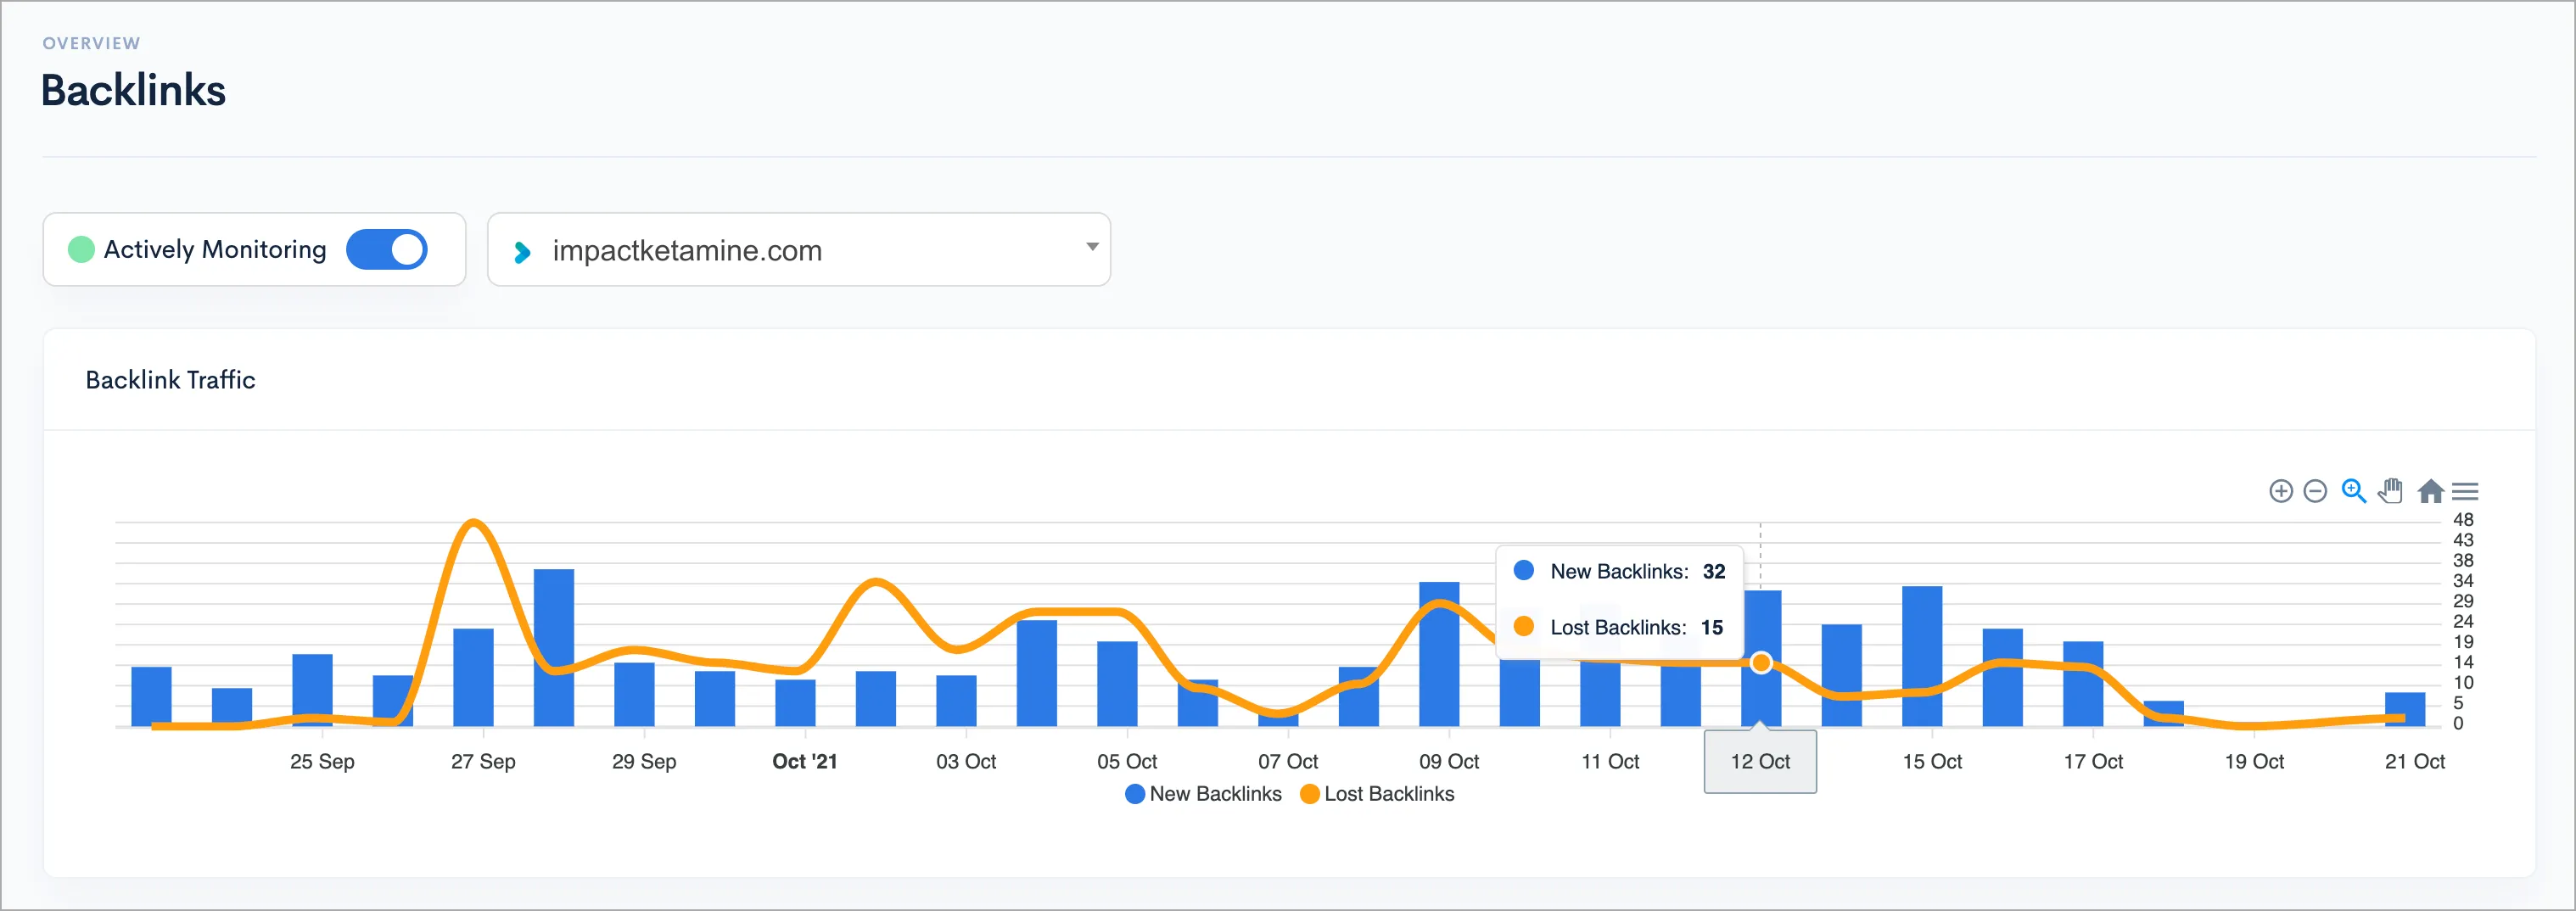The image size is (2576, 911).
Task: Click the blue arrow icon beside domain
Action: point(521,252)
